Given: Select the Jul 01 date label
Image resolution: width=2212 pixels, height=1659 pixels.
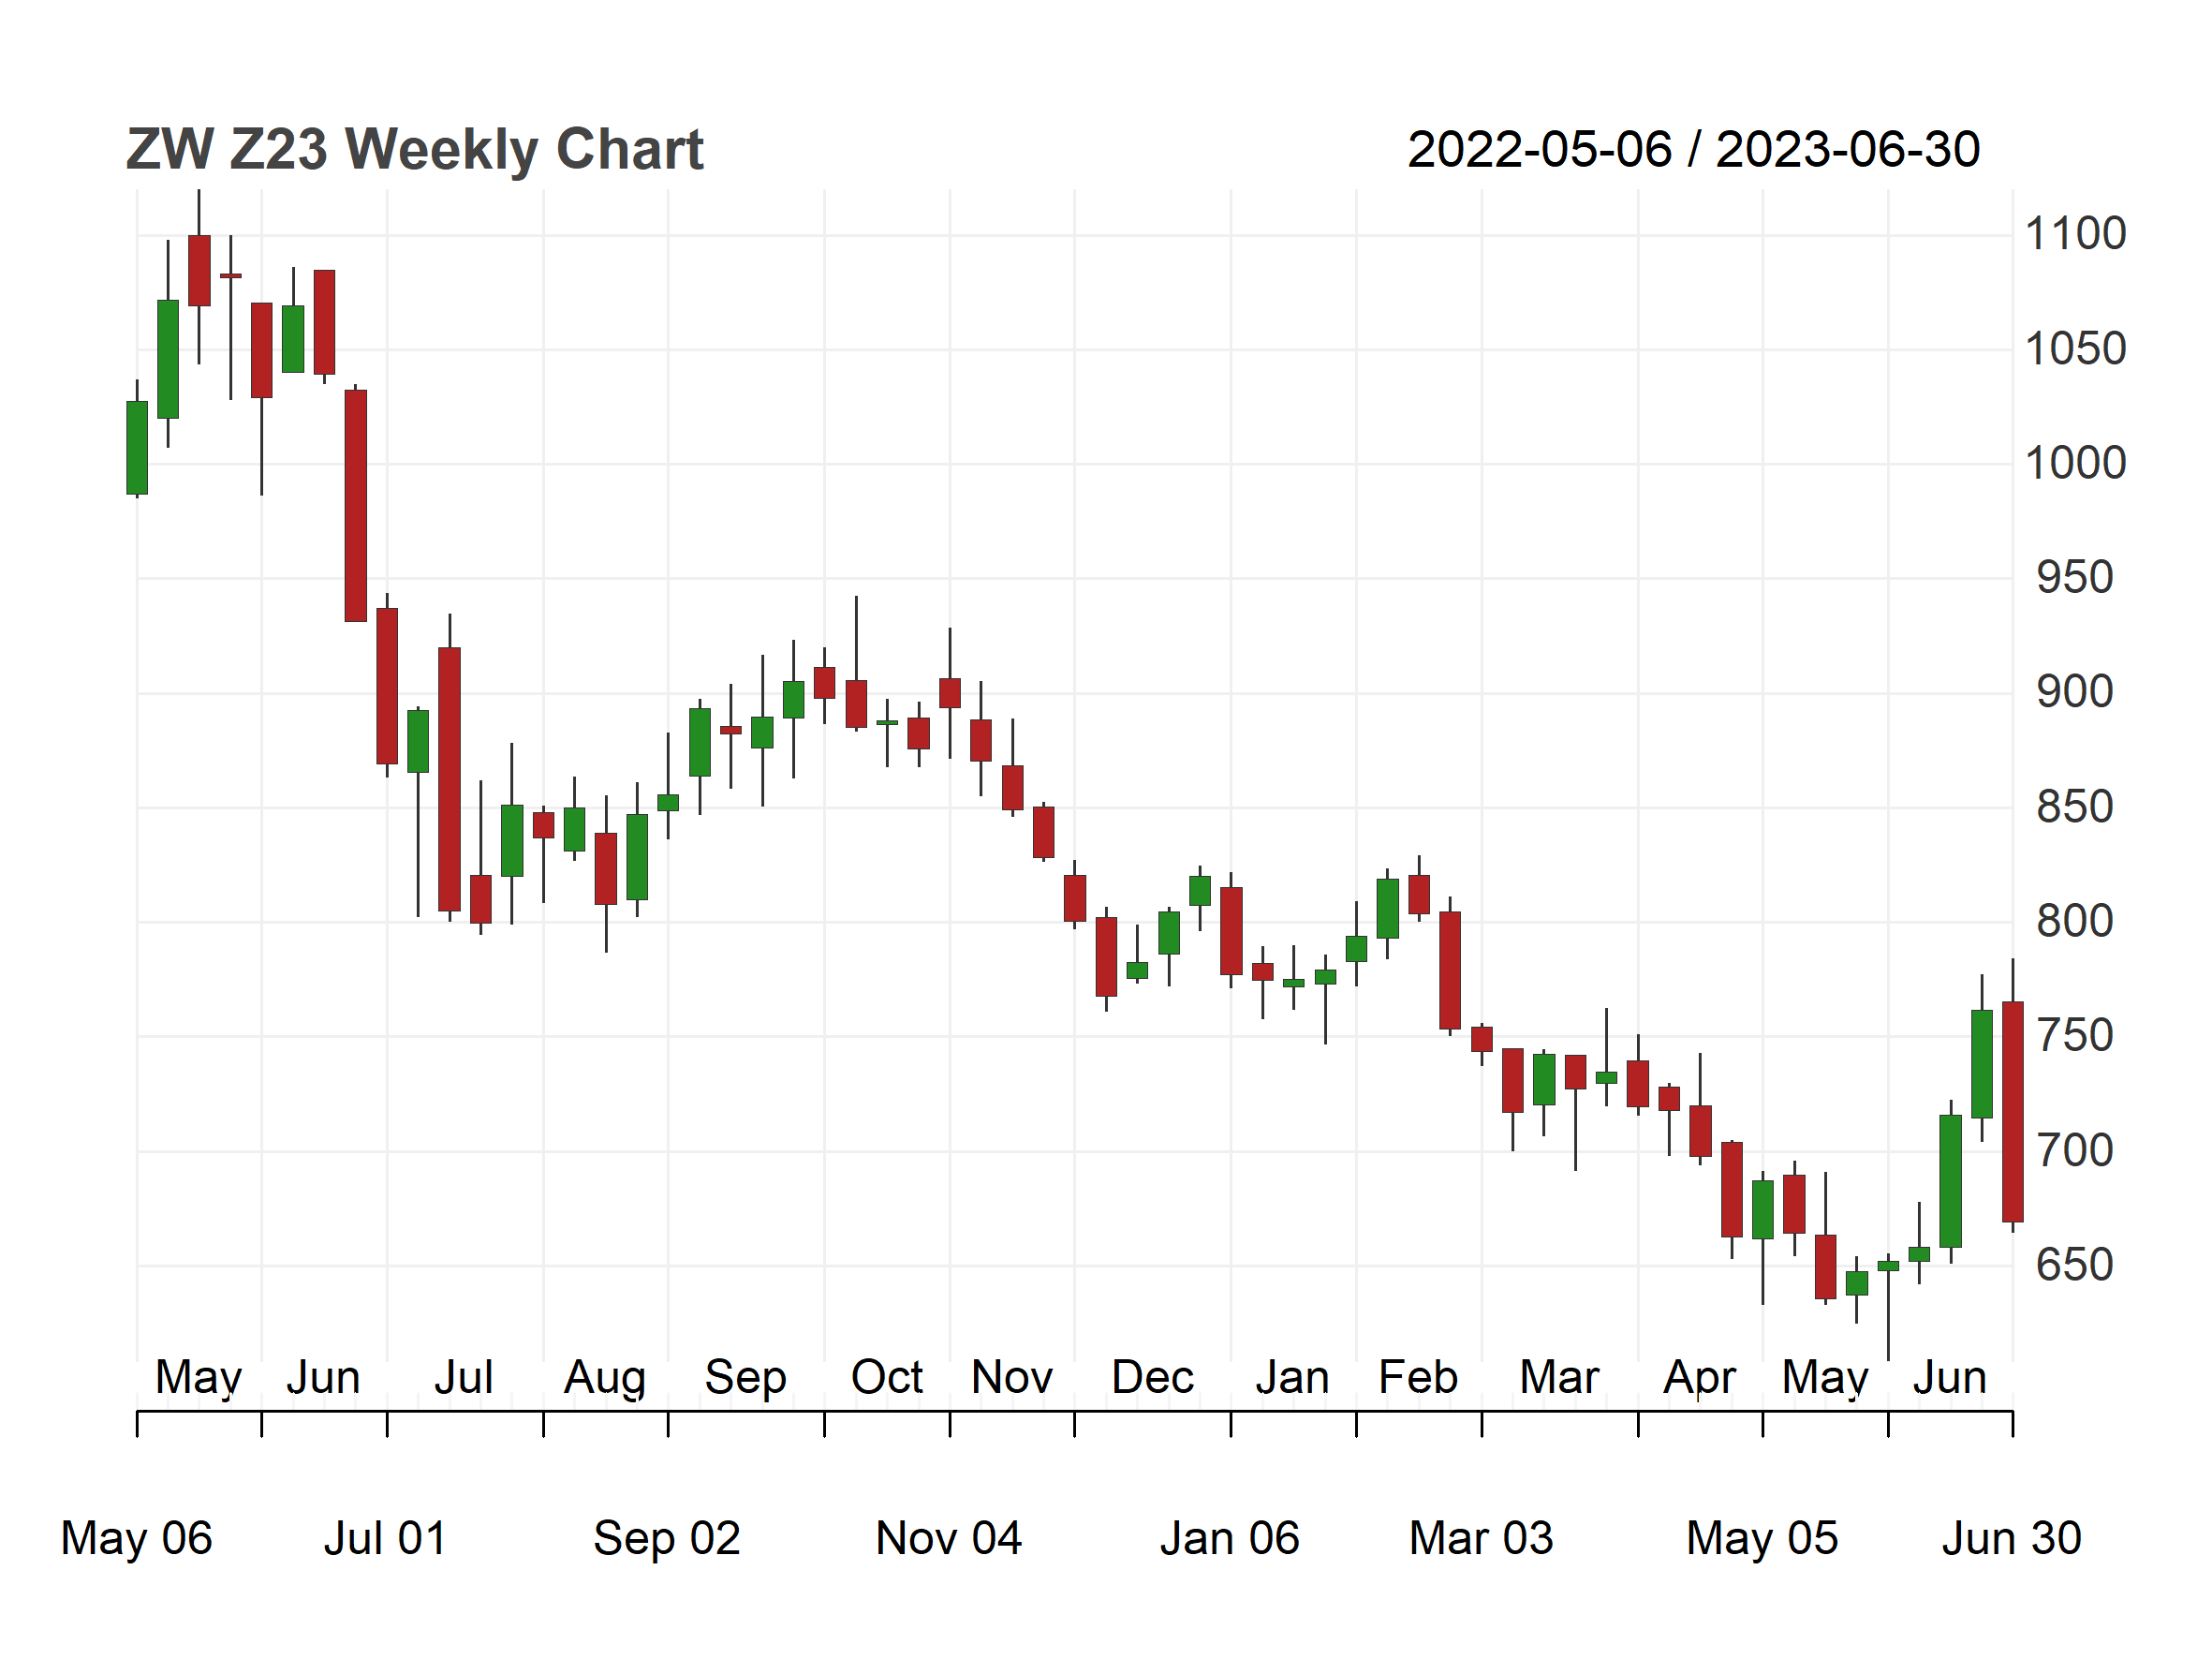Looking at the screenshot, I should 385,1539.
